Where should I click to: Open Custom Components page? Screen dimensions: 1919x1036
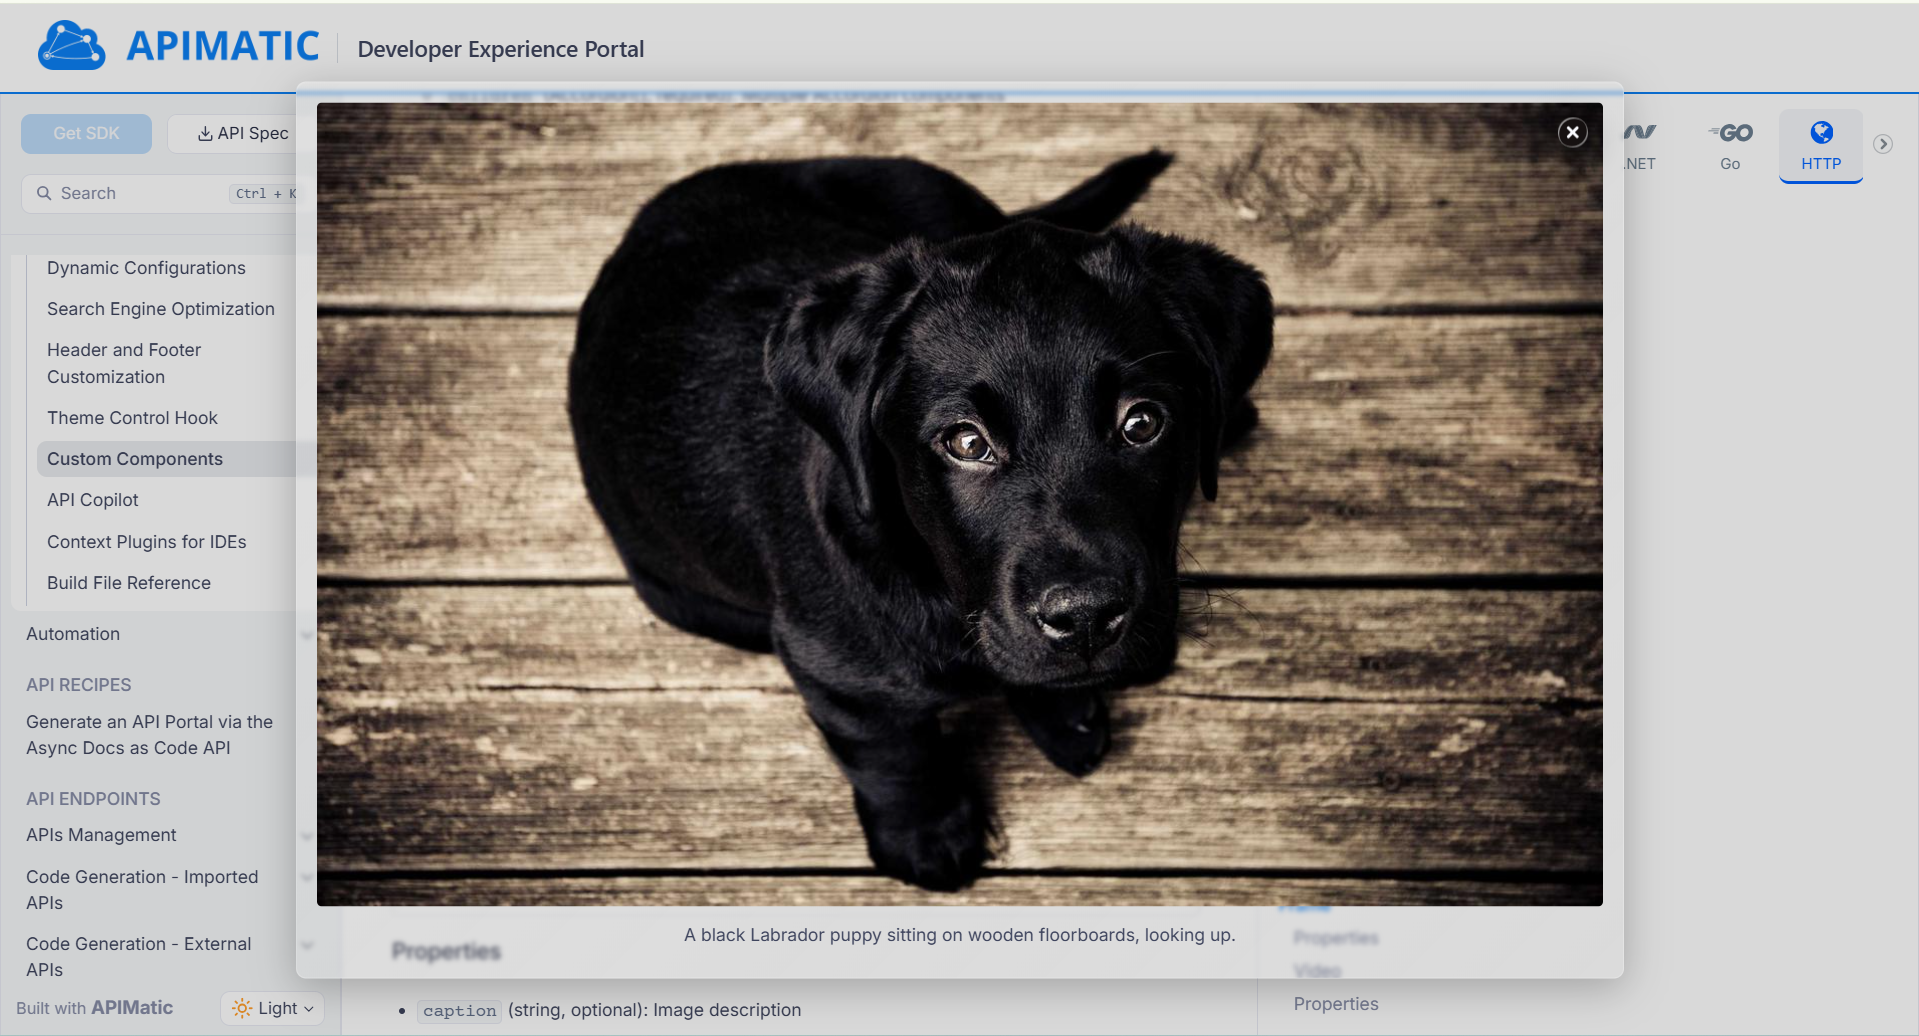coord(135,459)
